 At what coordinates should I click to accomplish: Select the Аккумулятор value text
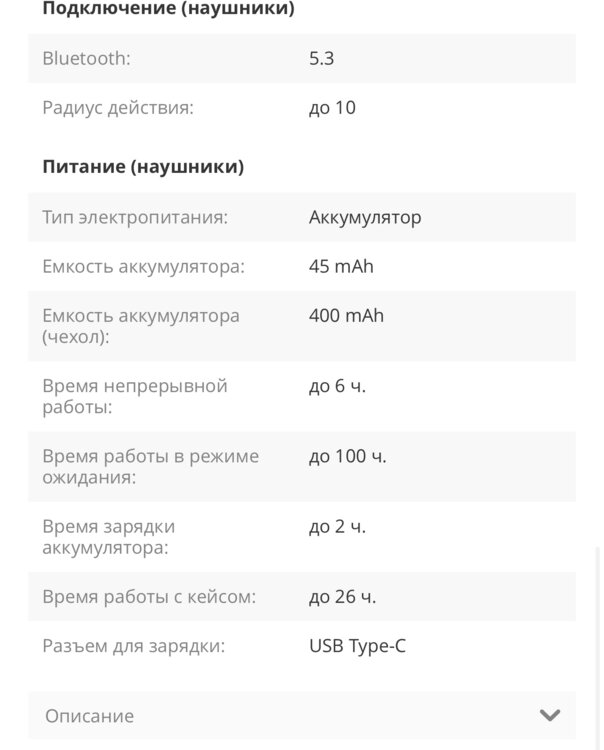tap(365, 217)
